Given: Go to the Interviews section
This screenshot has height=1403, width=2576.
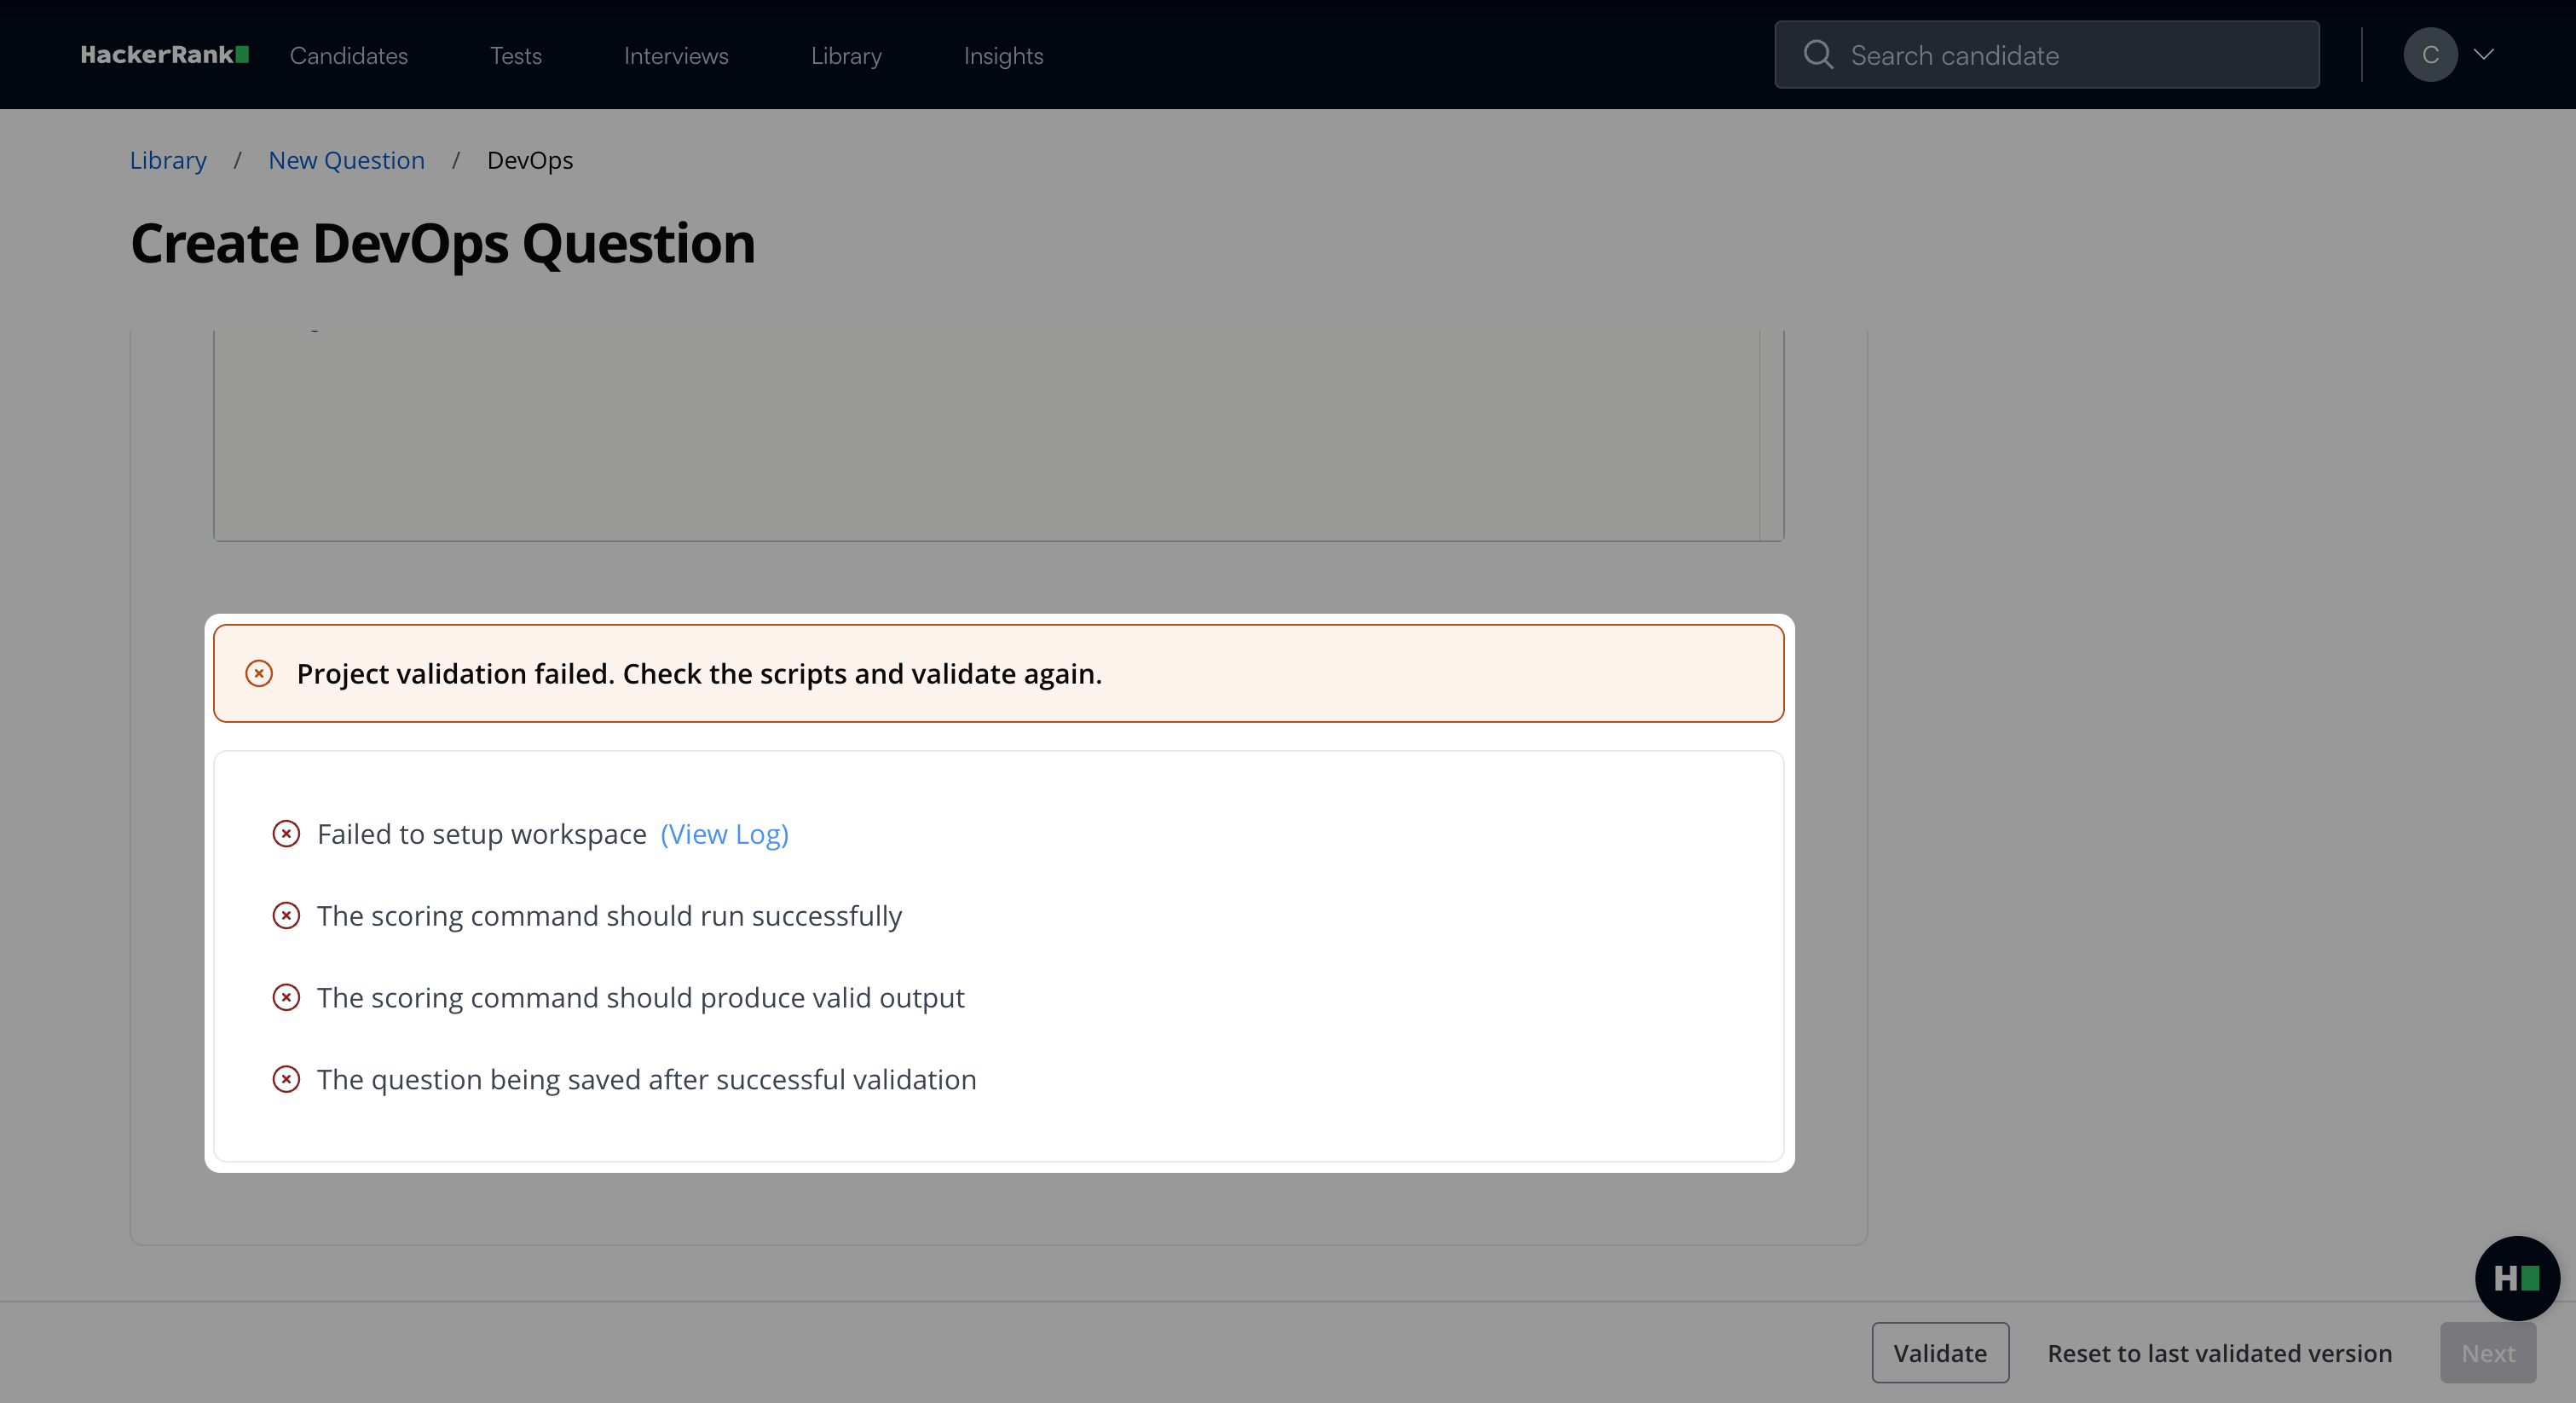Looking at the screenshot, I should click(x=676, y=56).
